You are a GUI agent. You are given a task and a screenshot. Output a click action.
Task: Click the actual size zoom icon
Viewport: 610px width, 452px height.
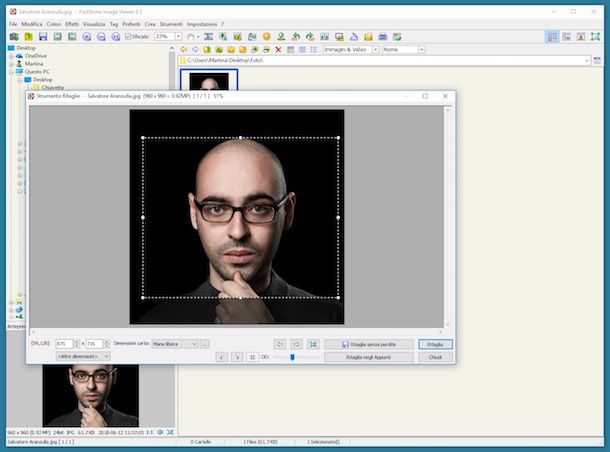(x=116, y=37)
